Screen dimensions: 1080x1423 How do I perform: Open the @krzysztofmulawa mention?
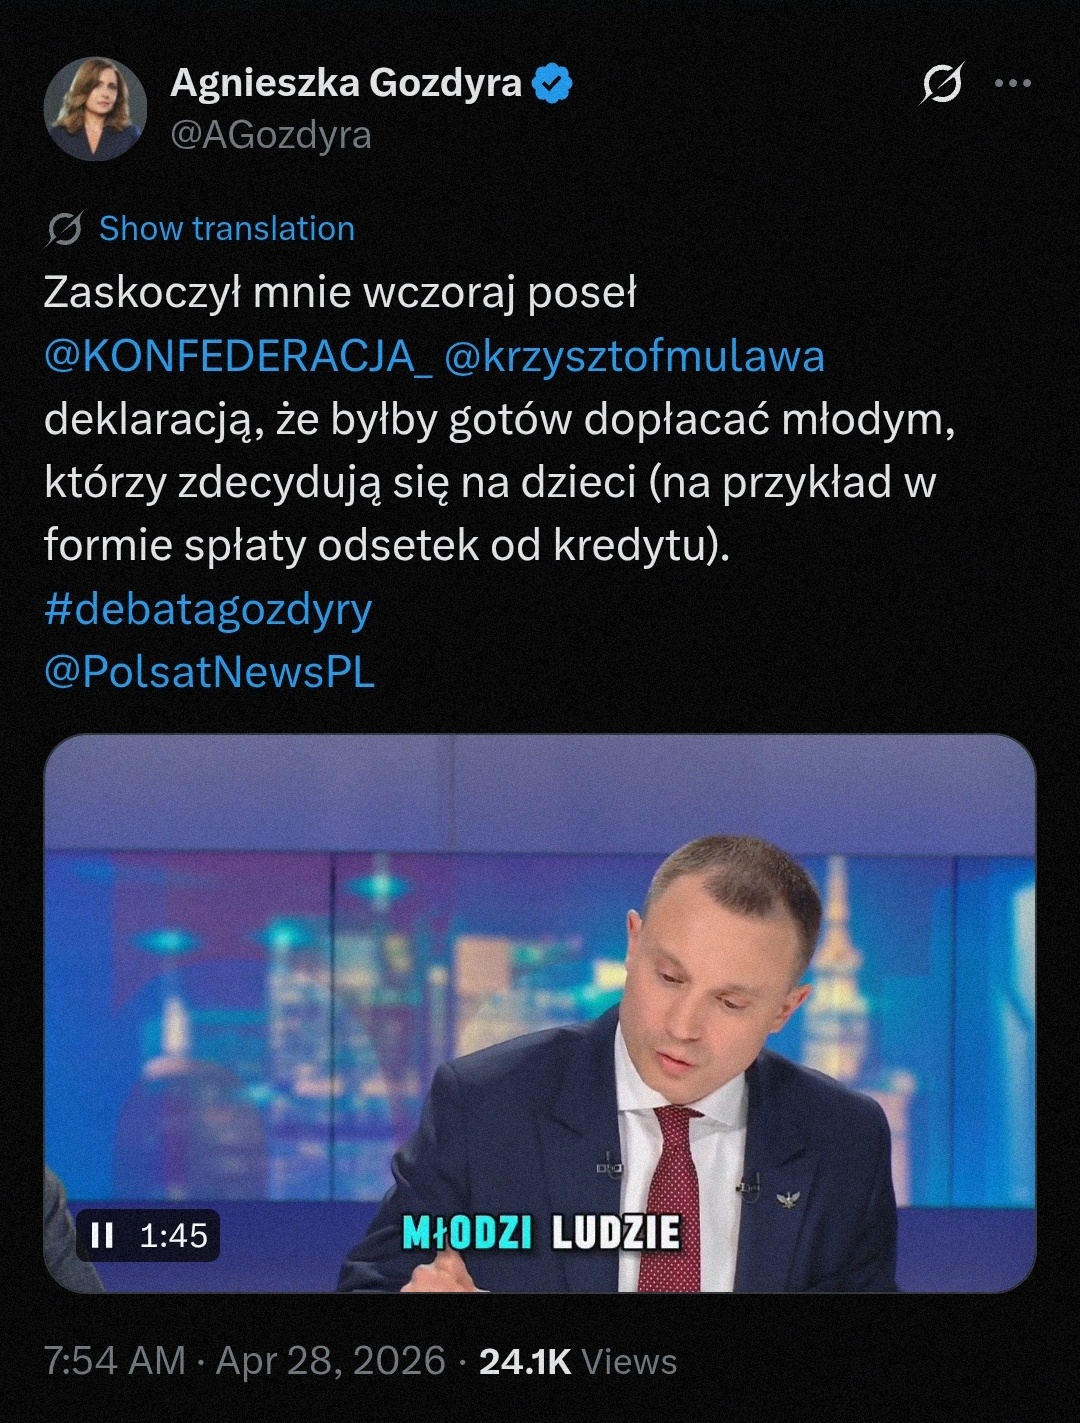634,357
